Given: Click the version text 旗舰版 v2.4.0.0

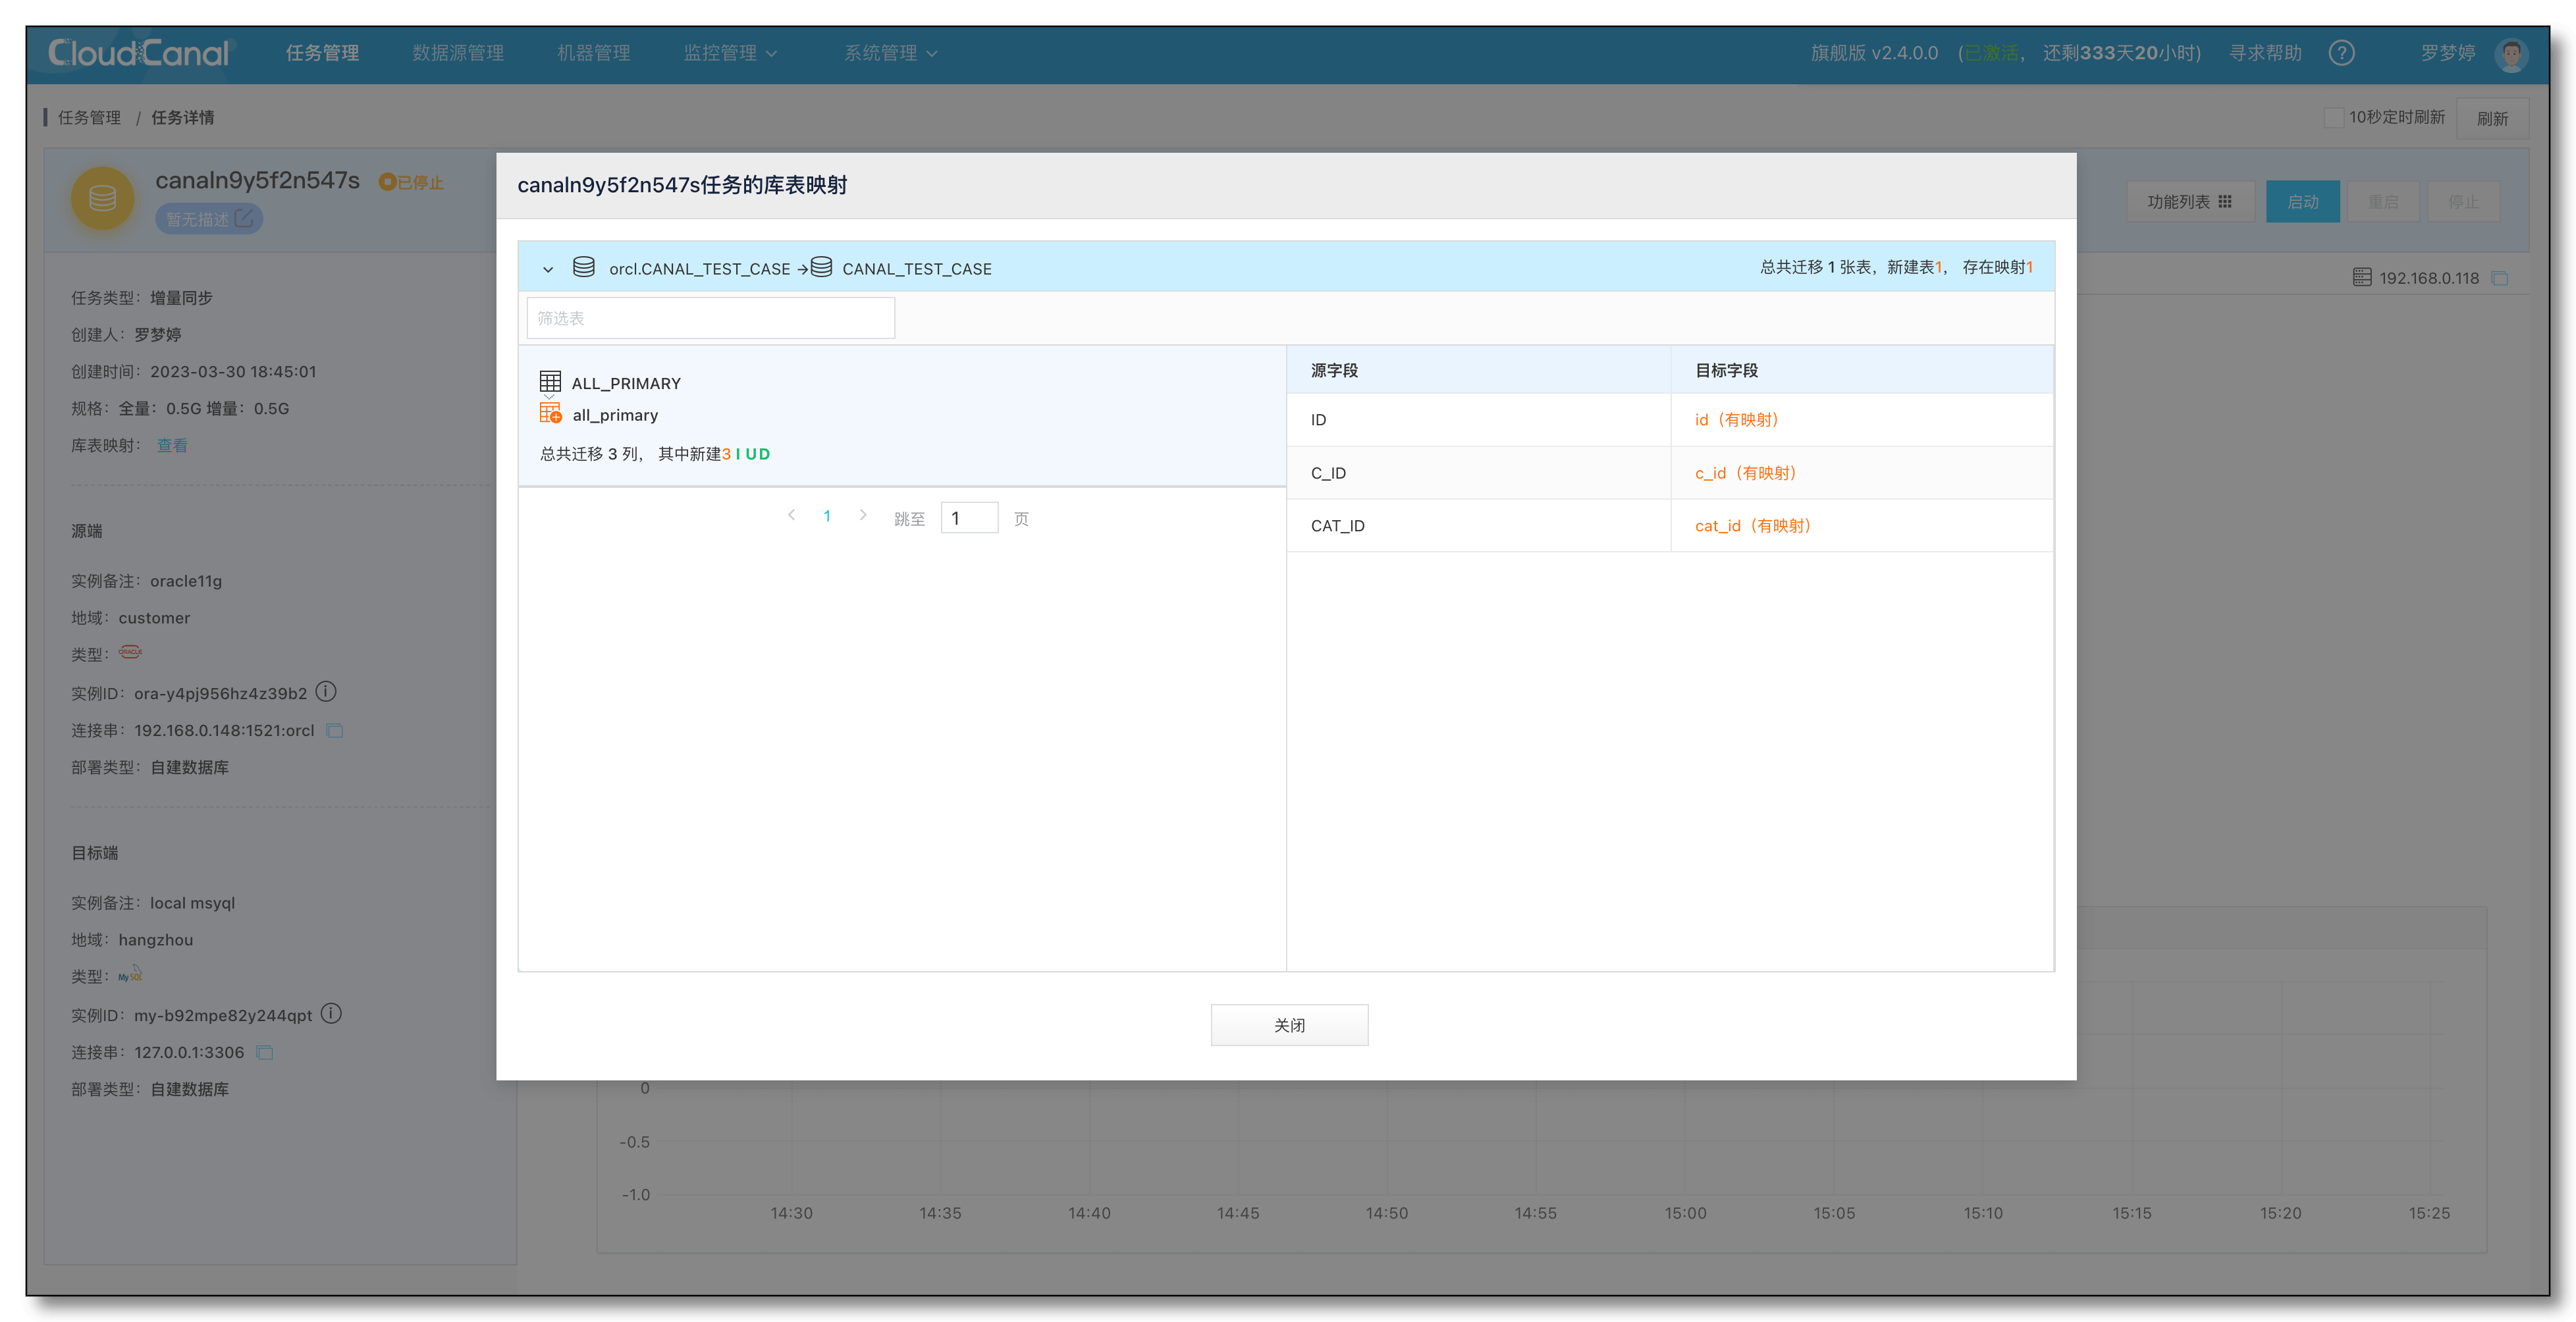Looking at the screenshot, I should coord(1874,53).
